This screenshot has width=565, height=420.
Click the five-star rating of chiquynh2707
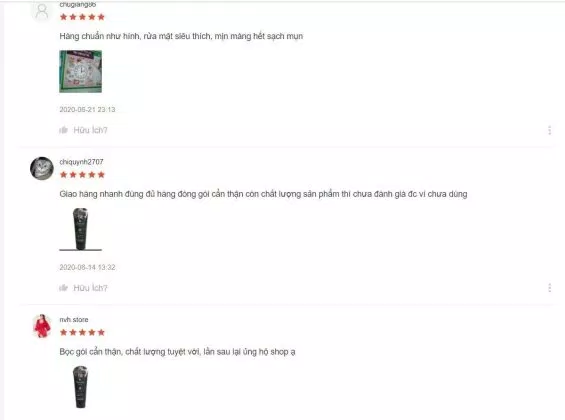[x=82, y=175]
